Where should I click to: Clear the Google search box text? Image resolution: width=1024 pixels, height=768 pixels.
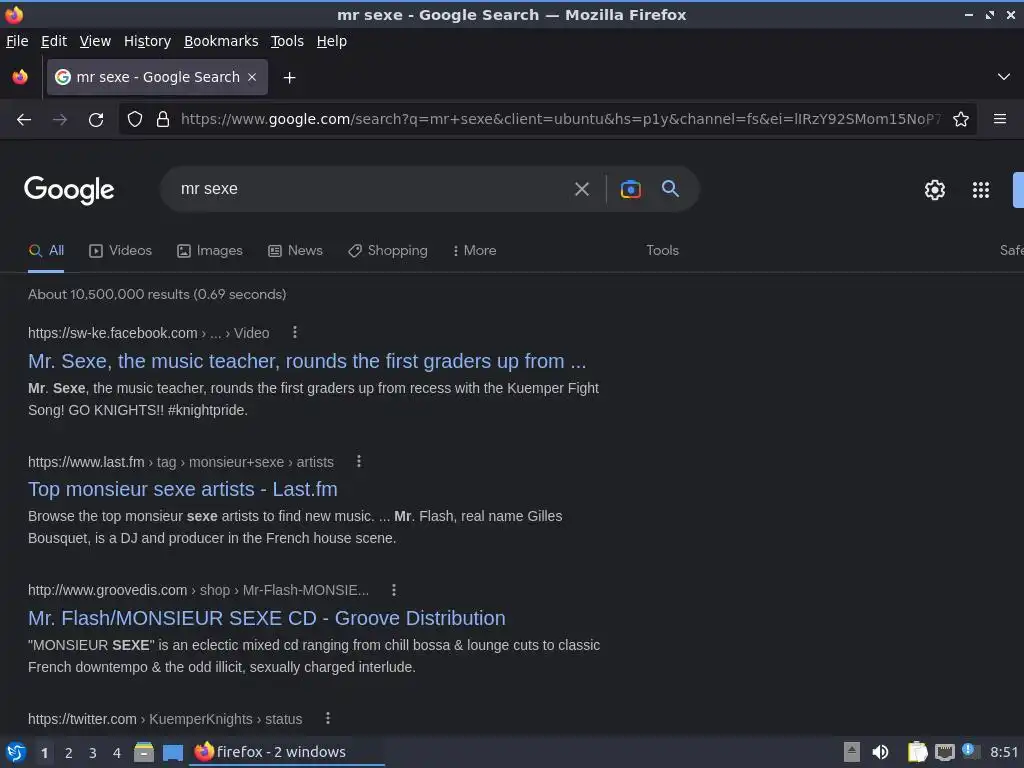point(581,189)
